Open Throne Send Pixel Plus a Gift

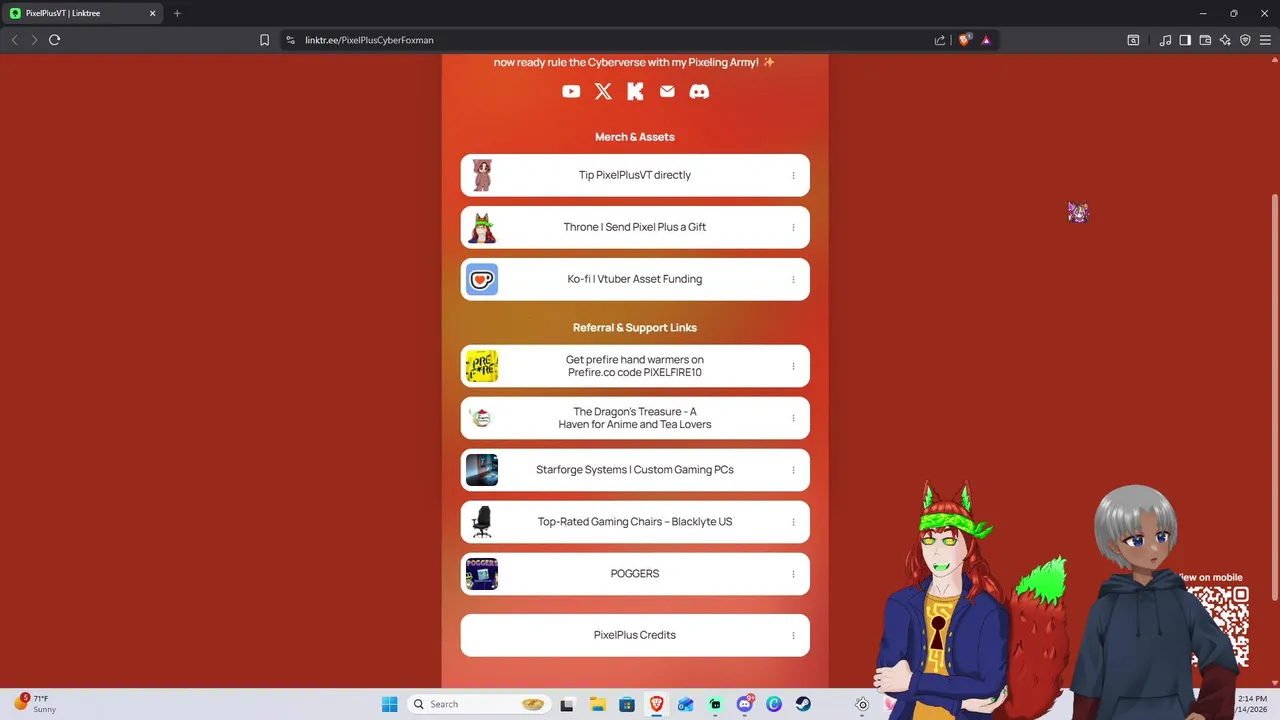point(635,227)
